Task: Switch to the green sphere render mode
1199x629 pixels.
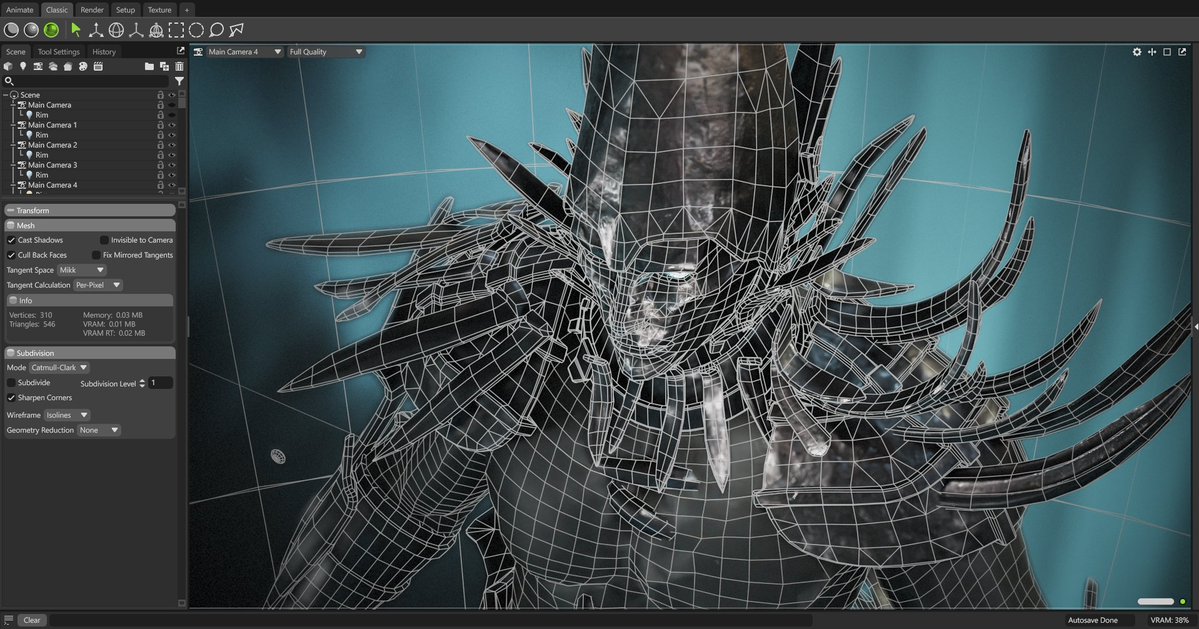Action: click(51, 30)
